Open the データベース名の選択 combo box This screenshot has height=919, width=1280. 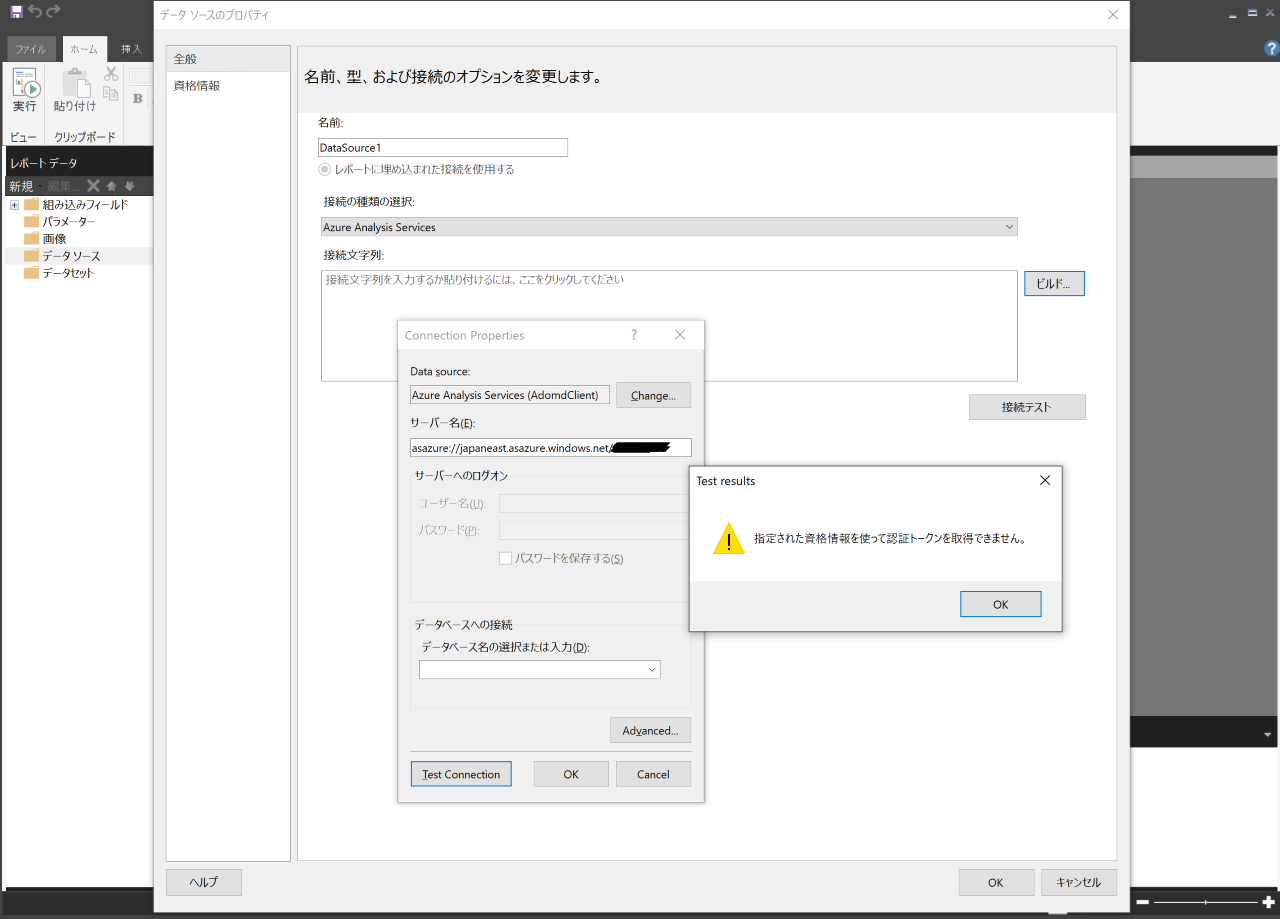540,670
